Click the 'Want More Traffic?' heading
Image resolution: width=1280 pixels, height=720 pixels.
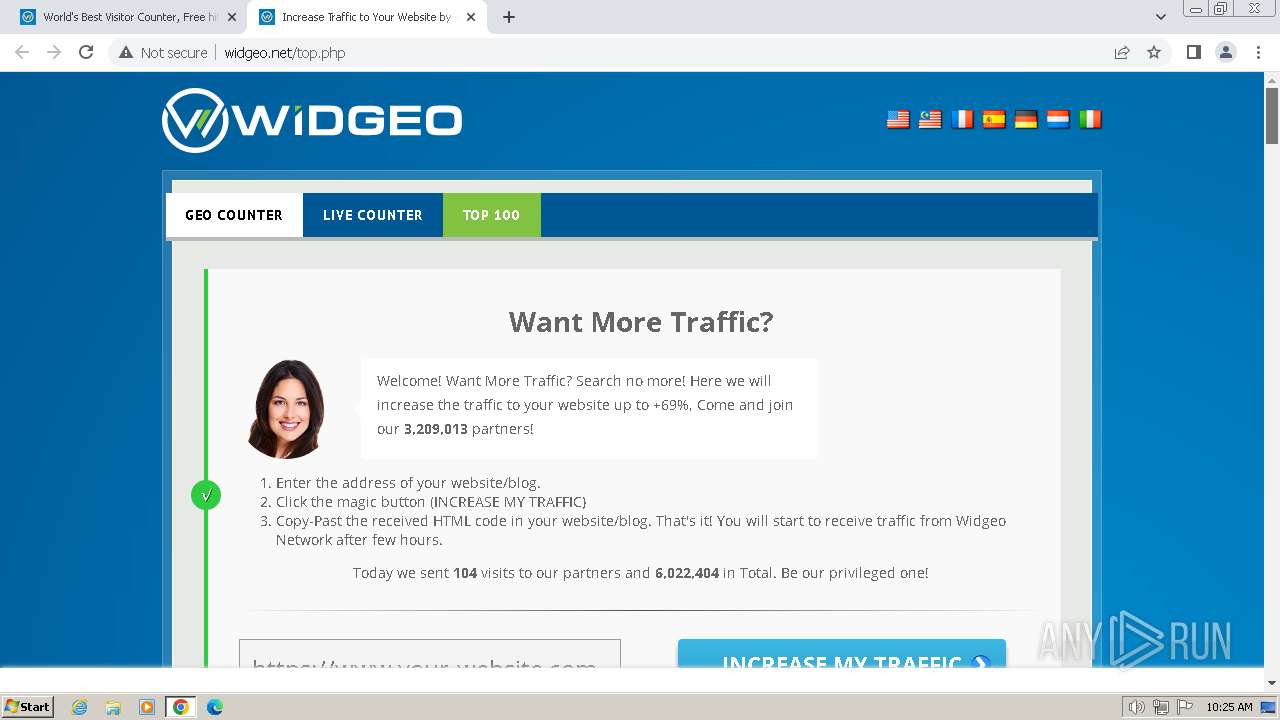coord(641,322)
